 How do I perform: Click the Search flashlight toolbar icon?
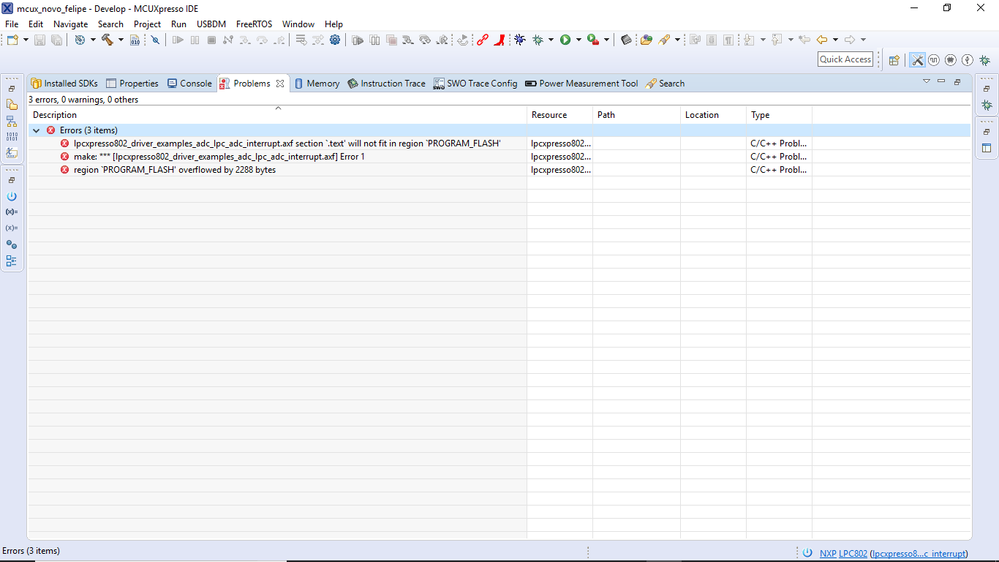point(665,40)
